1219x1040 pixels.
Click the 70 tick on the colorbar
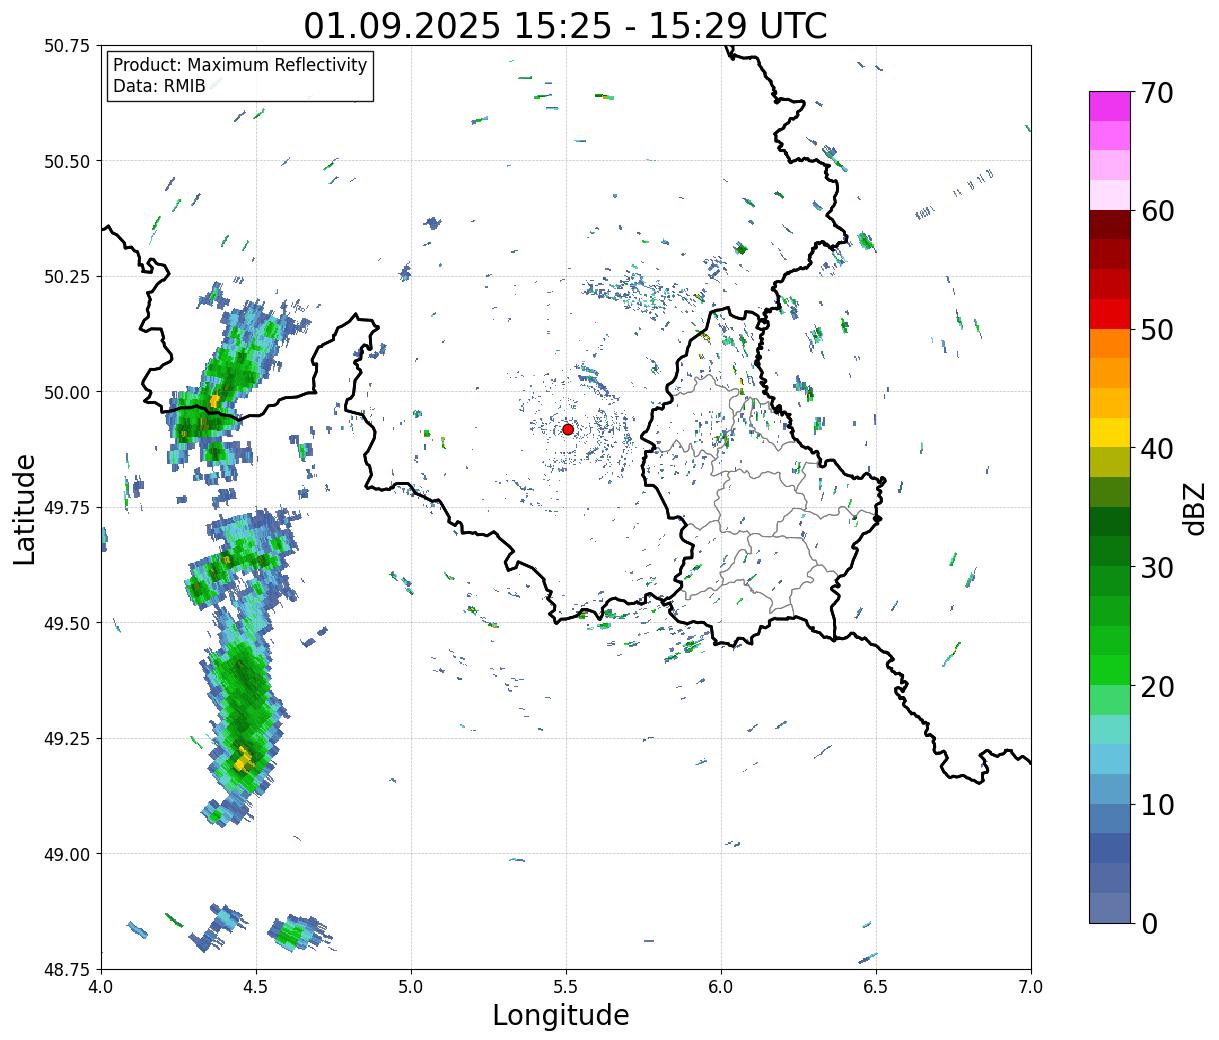click(x=1156, y=93)
